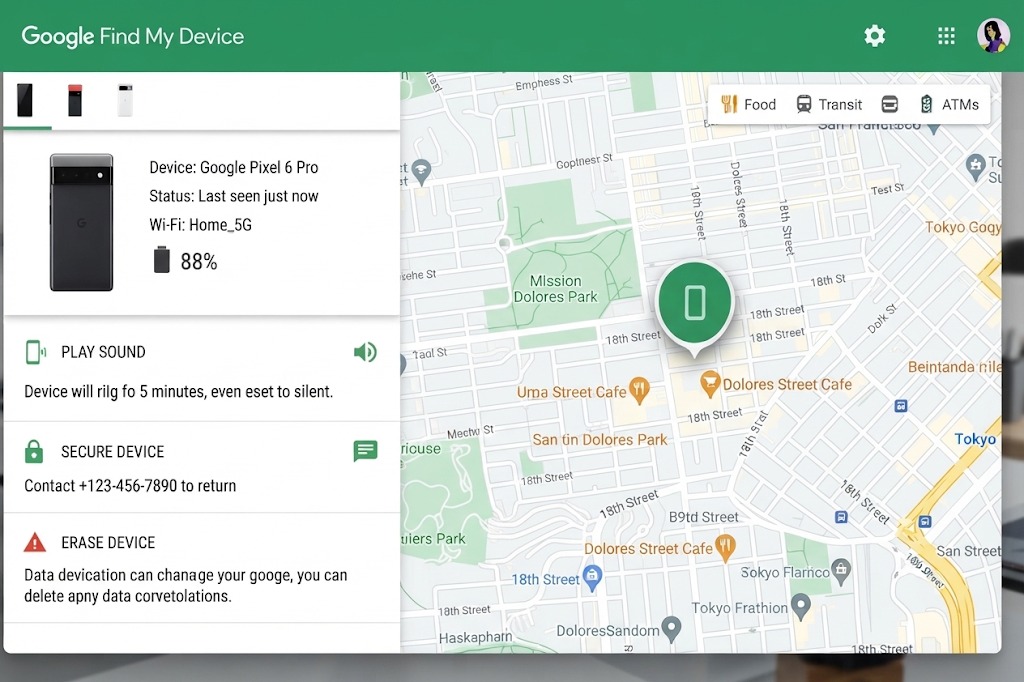Click San tin Dolores Park label
Viewport: 1024px width, 682px height.
[x=600, y=440]
